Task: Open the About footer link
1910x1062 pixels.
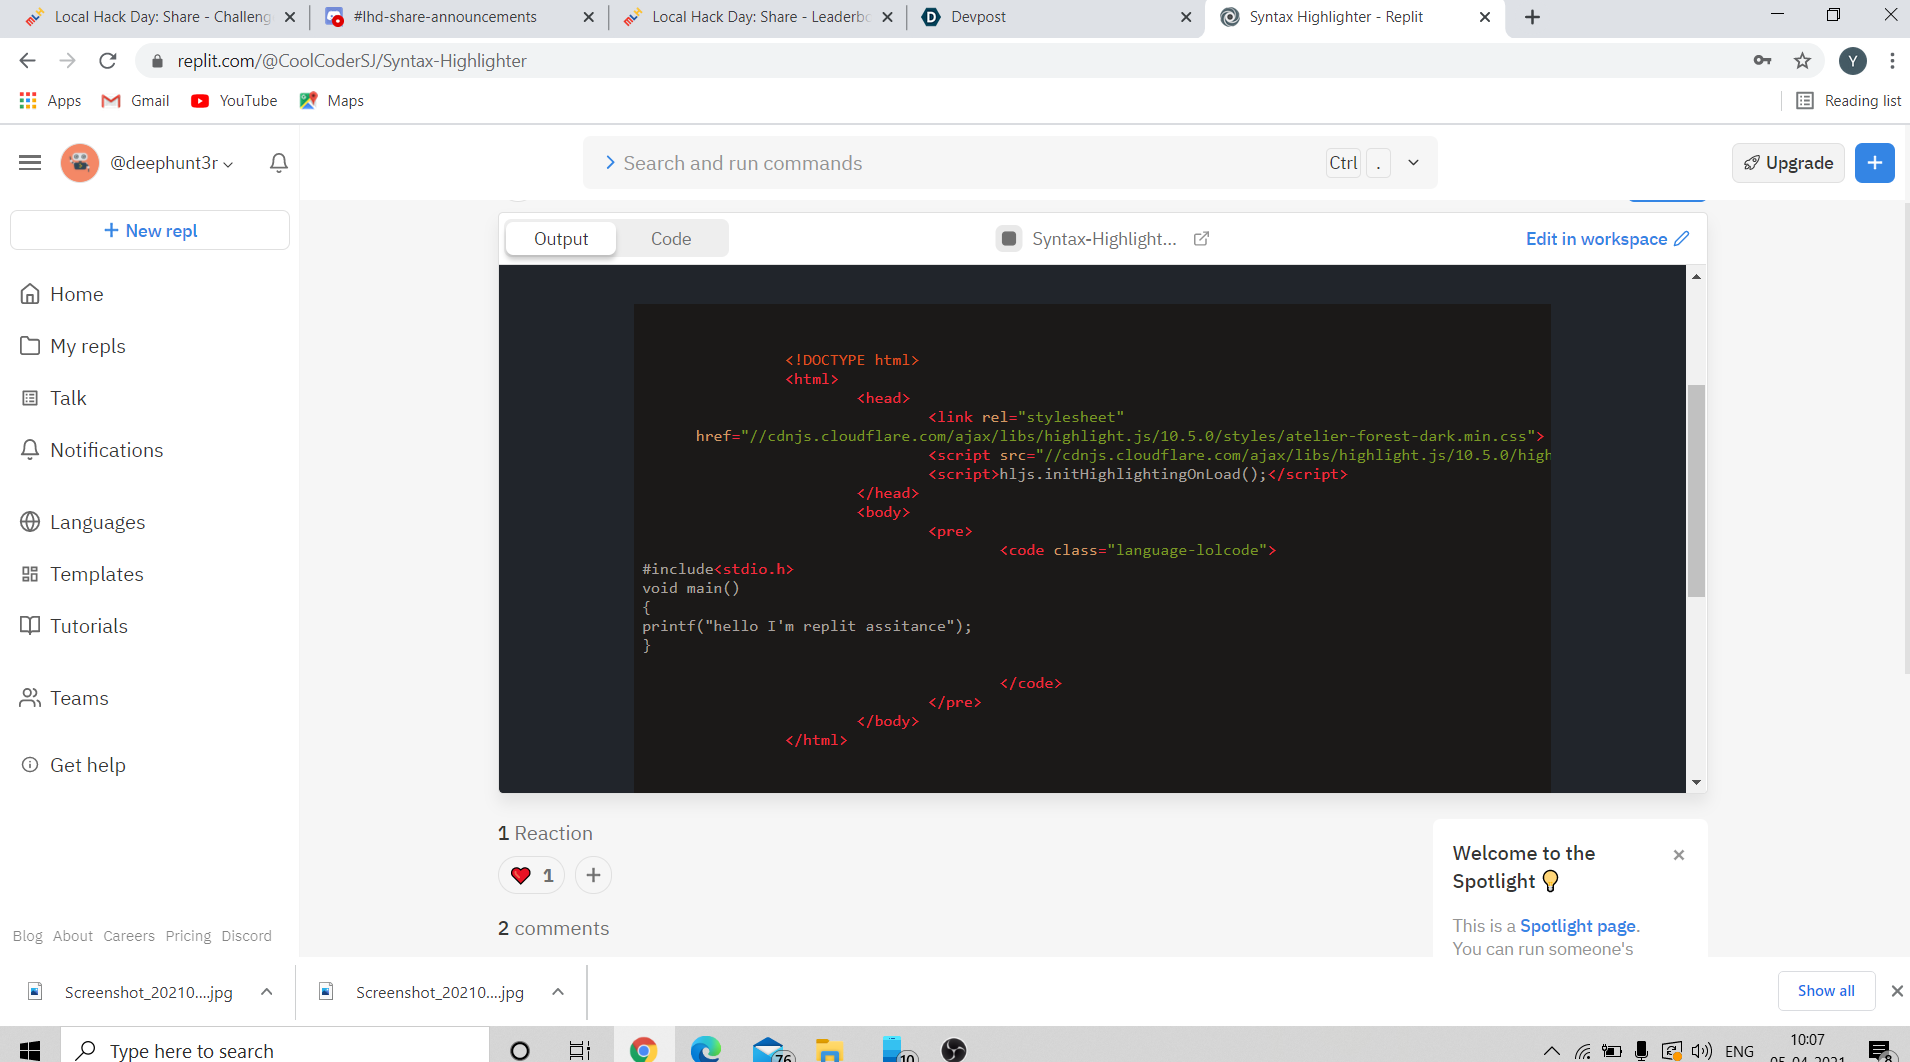Action: [73, 936]
